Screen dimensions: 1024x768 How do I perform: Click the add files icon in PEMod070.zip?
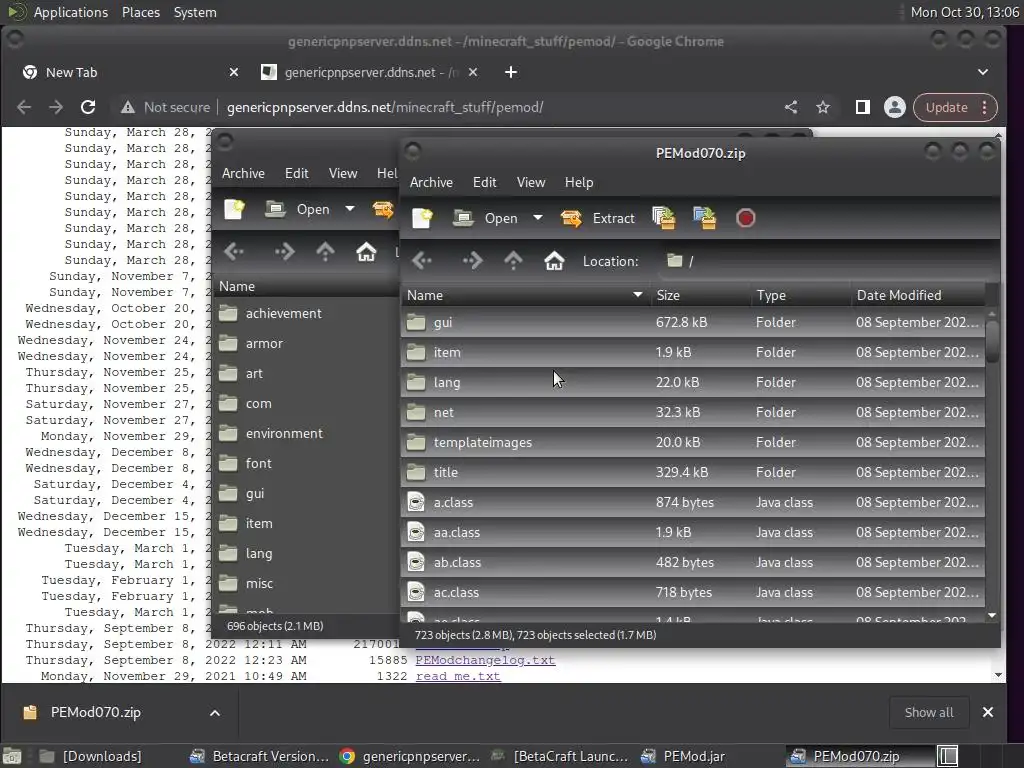click(664, 218)
